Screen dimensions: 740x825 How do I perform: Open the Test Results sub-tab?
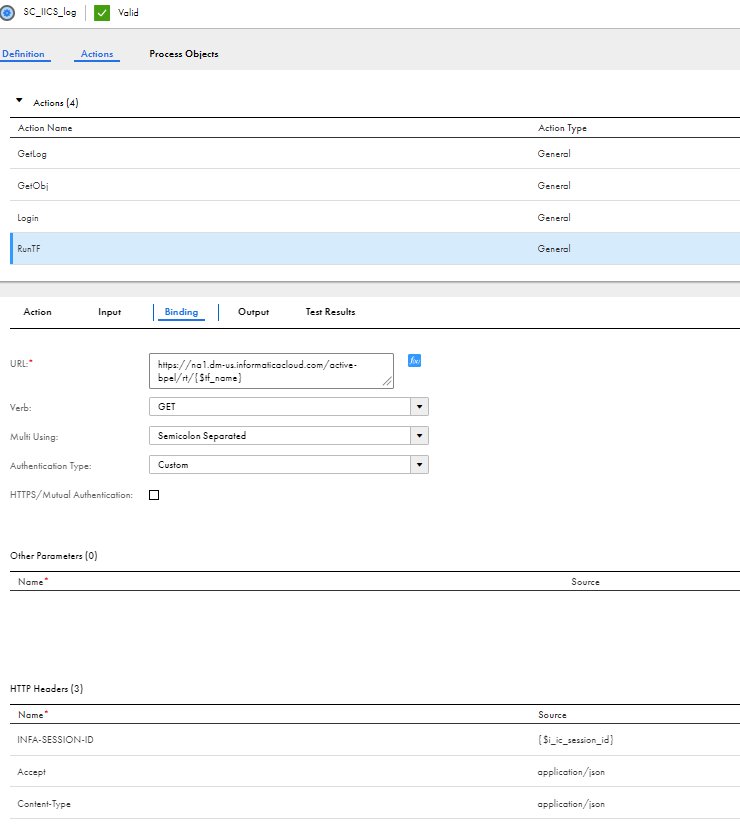[331, 311]
